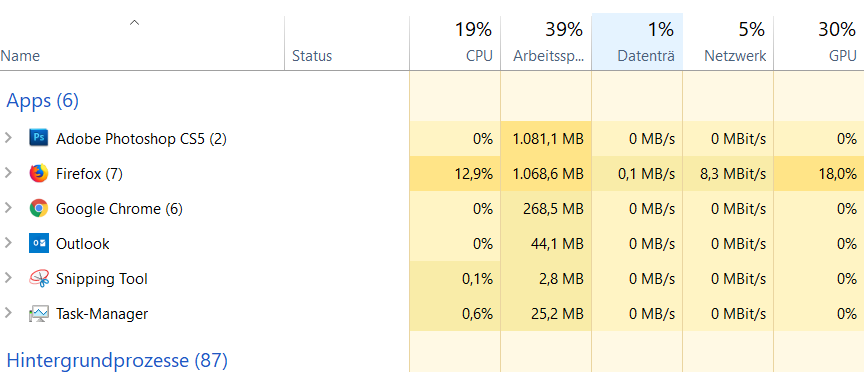
Task: Select the Google Chrome icon
Action: coord(39,208)
